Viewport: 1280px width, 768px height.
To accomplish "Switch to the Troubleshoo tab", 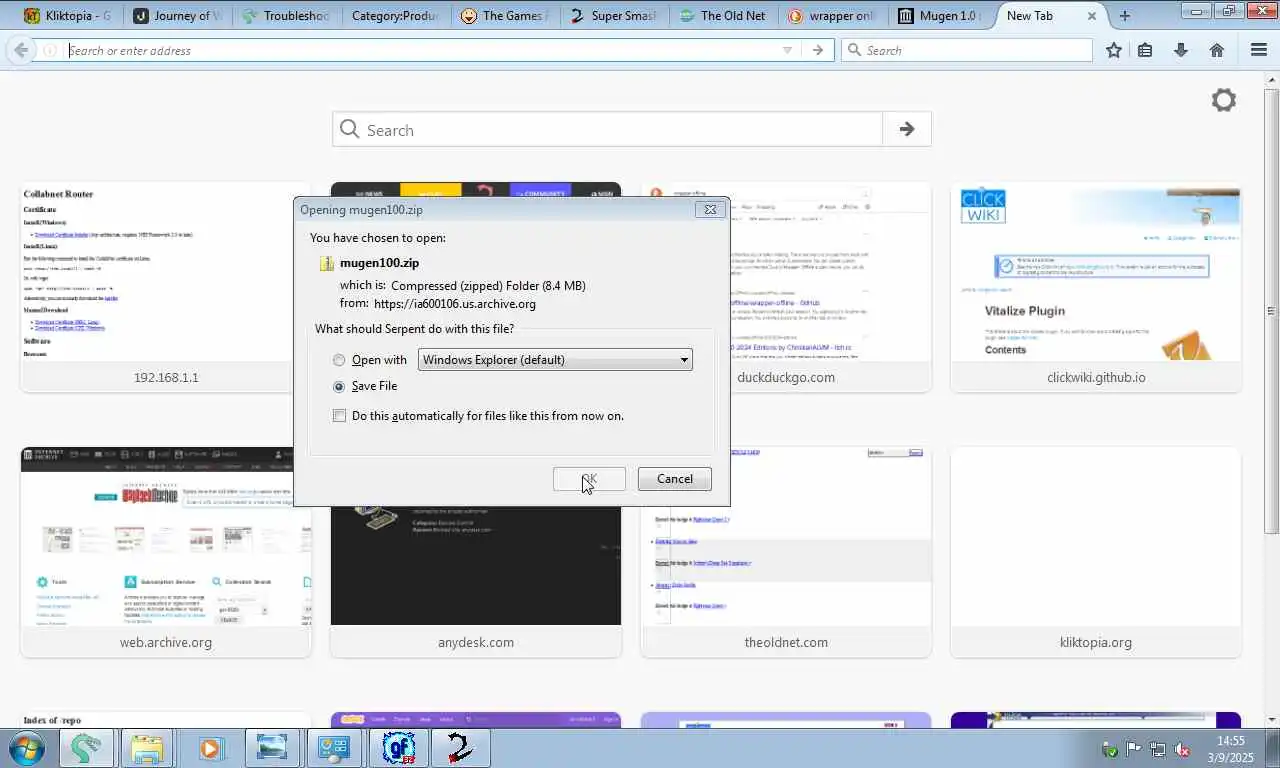I will tap(286, 16).
